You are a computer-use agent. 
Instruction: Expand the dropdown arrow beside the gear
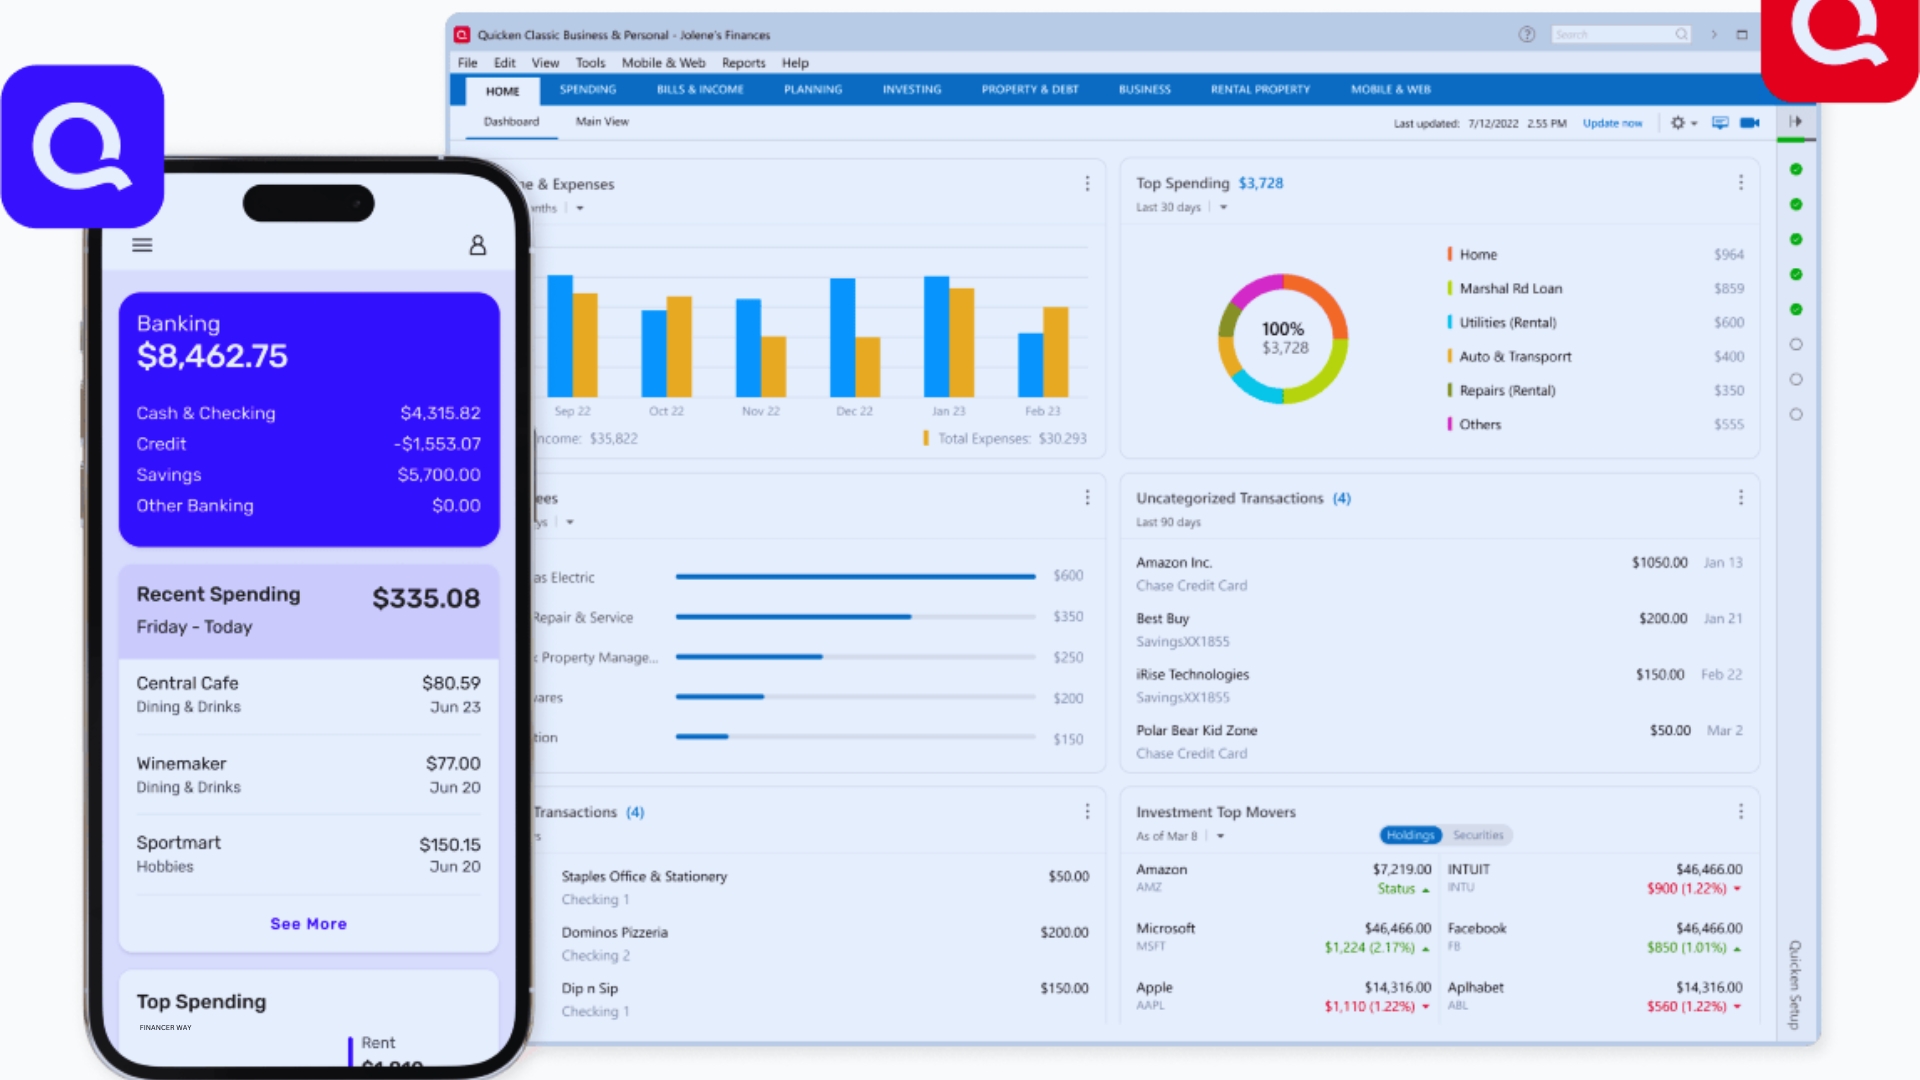pyautogui.click(x=1694, y=124)
